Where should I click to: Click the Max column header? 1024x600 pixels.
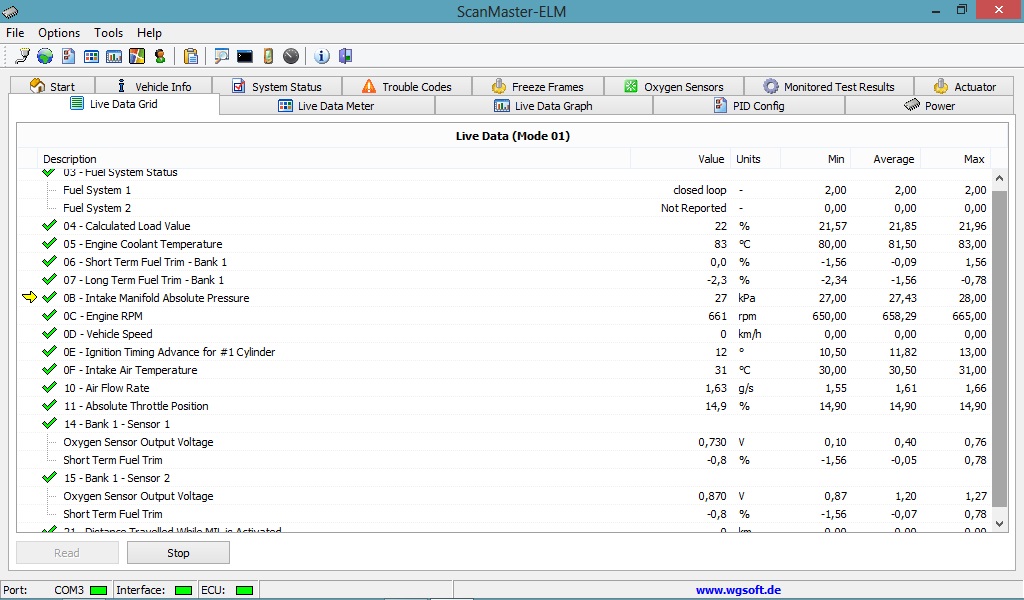click(x=955, y=159)
